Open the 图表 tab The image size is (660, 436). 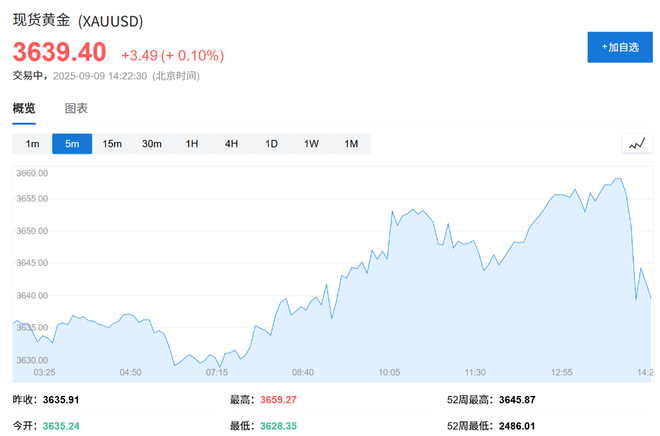76,108
